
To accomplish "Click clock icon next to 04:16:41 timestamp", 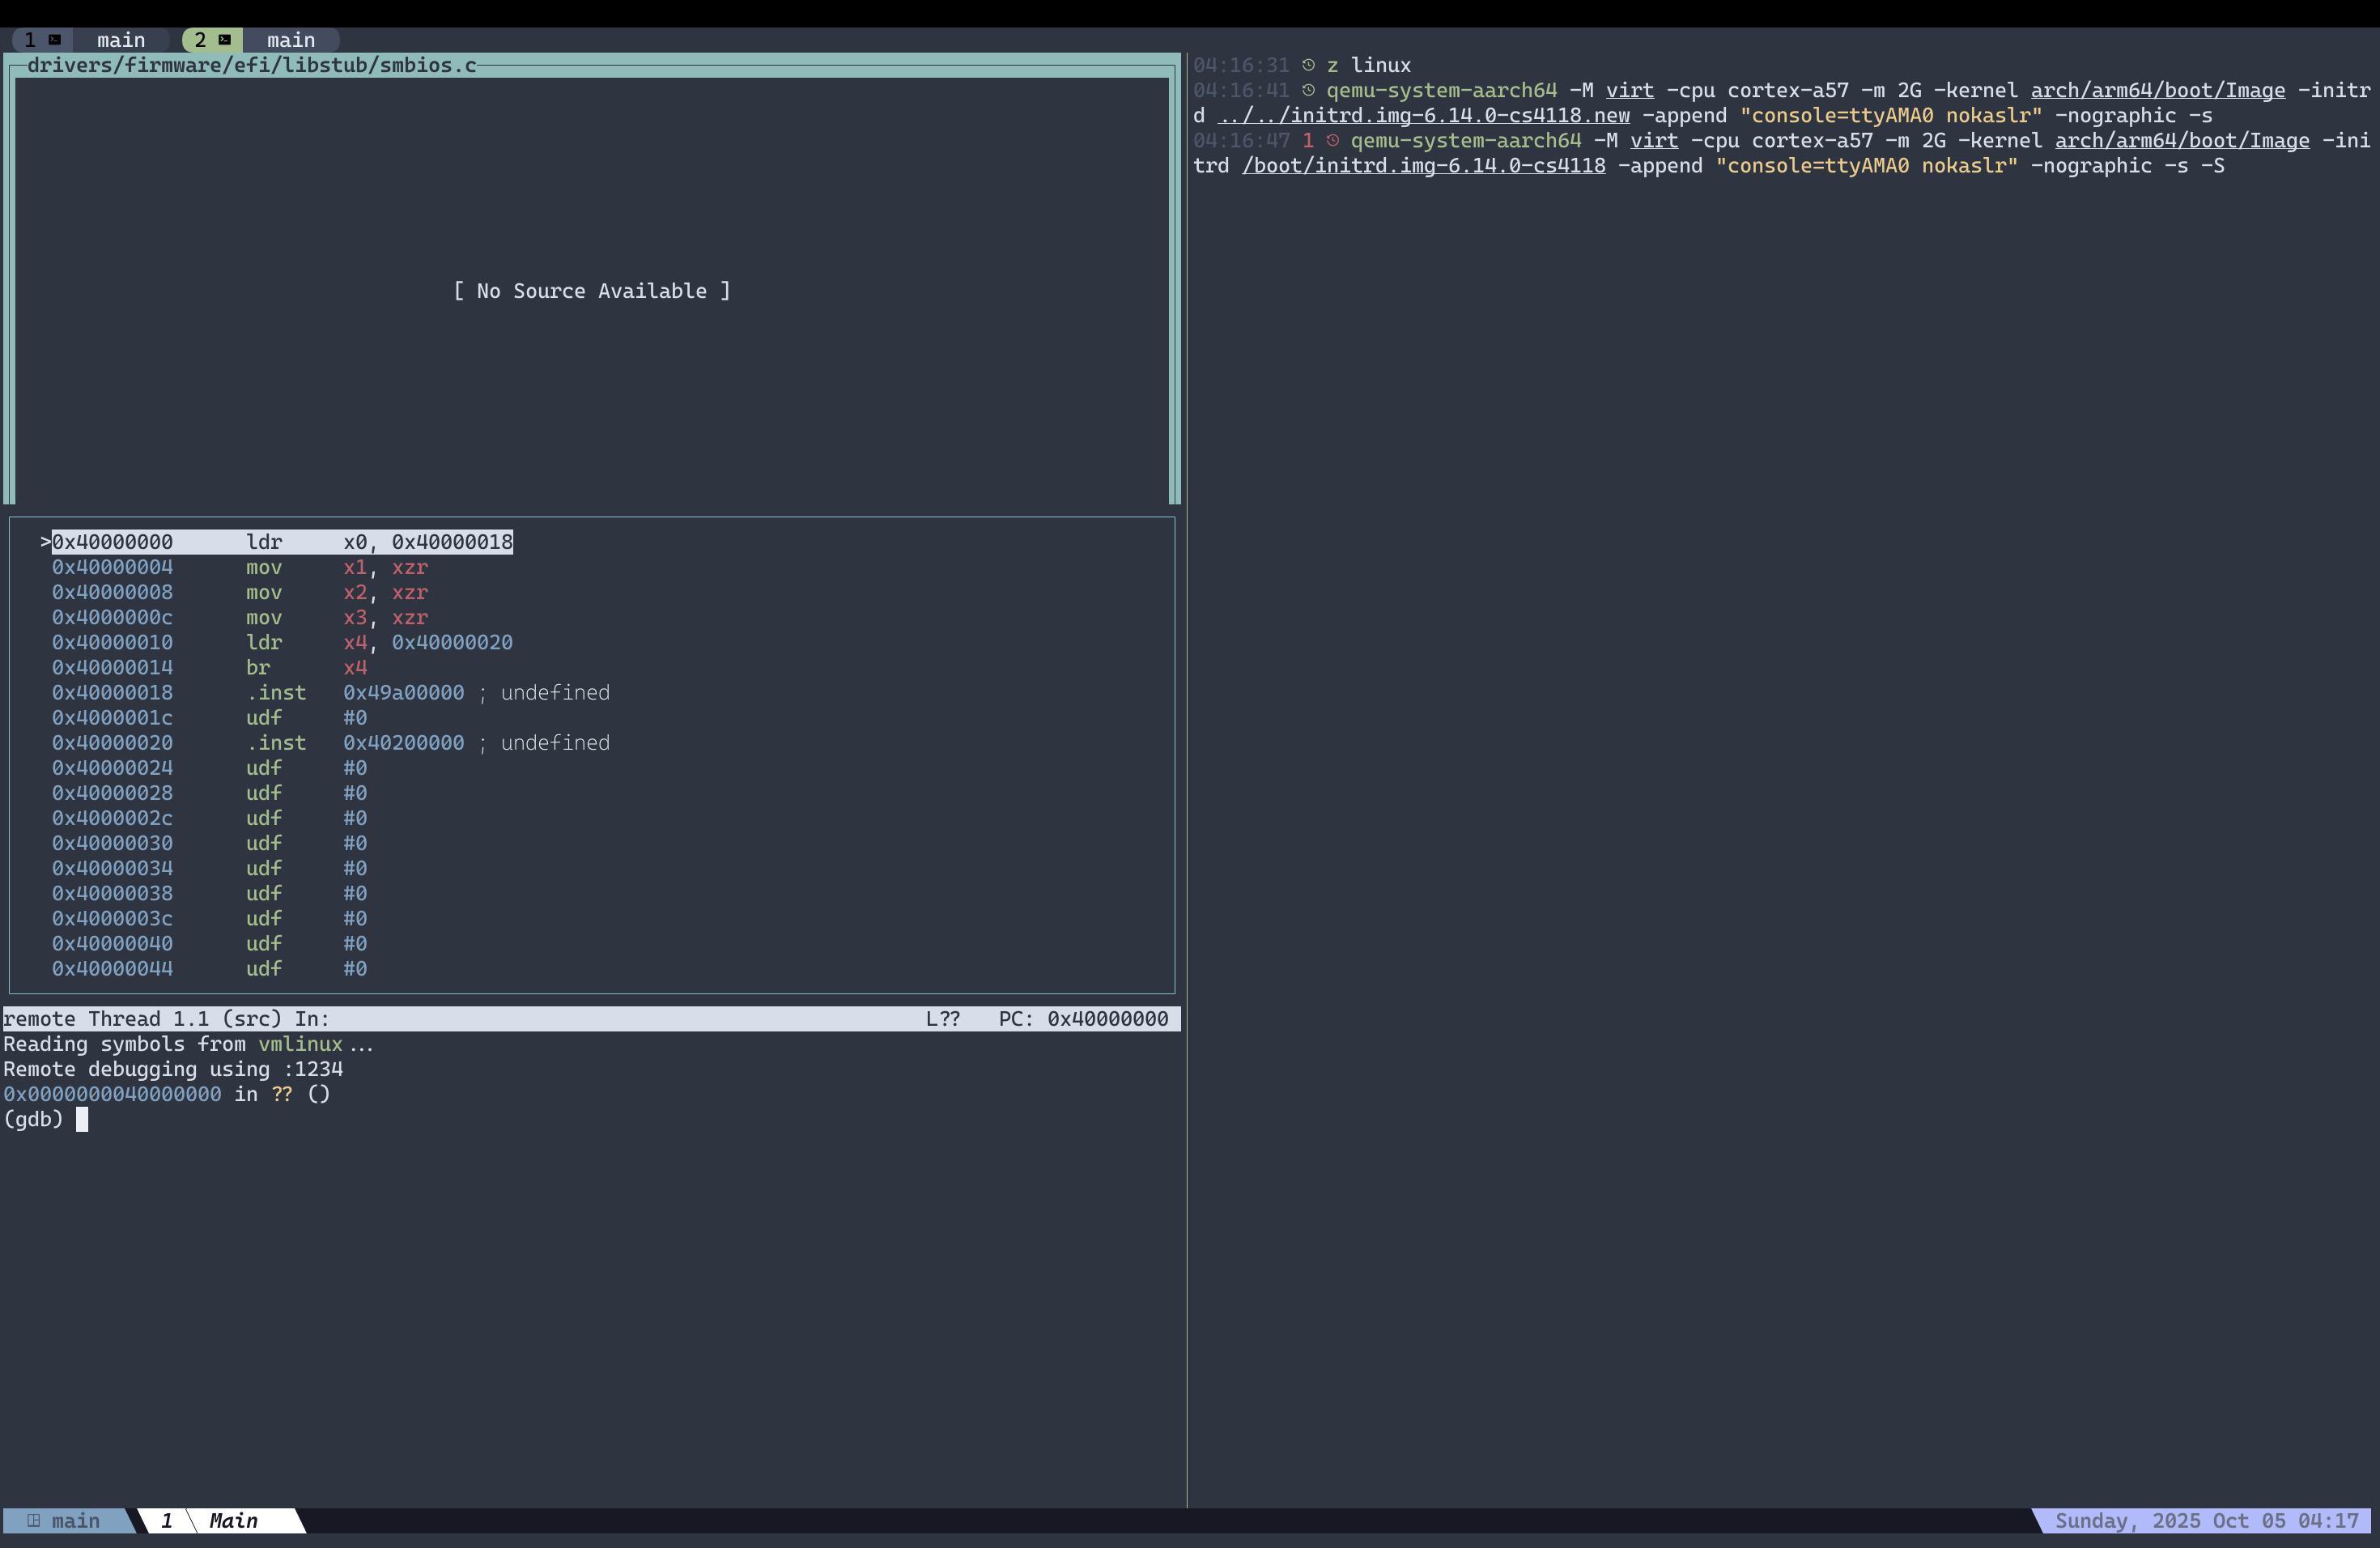I will (x=1308, y=90).
